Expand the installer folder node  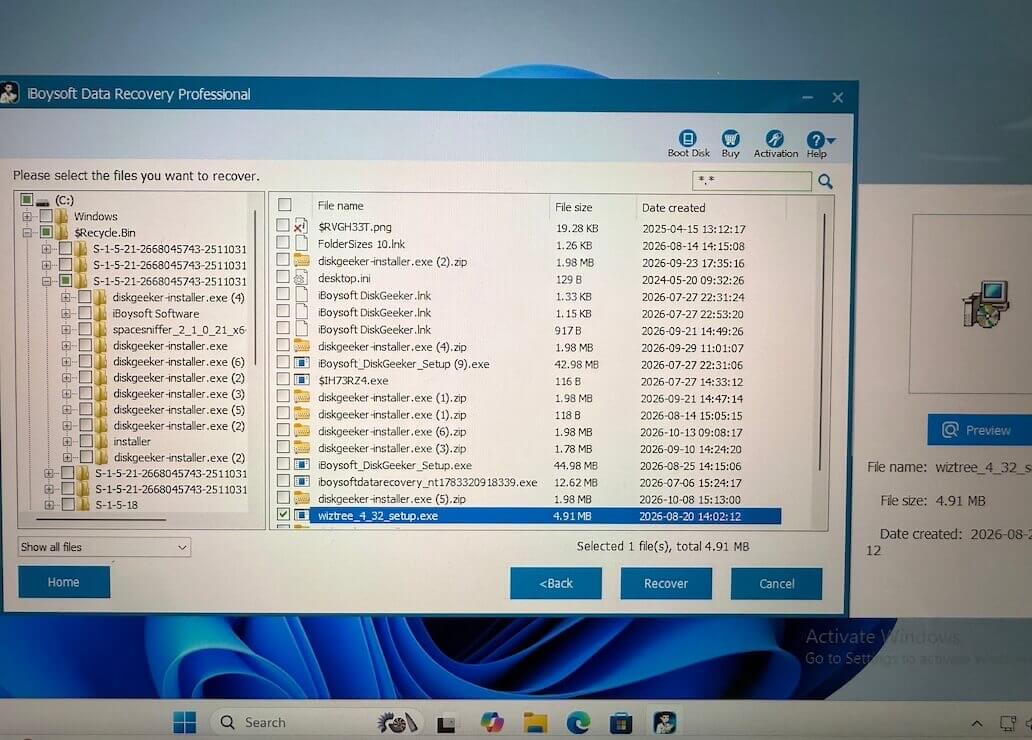pyautogui.click(x=67, y=441)
